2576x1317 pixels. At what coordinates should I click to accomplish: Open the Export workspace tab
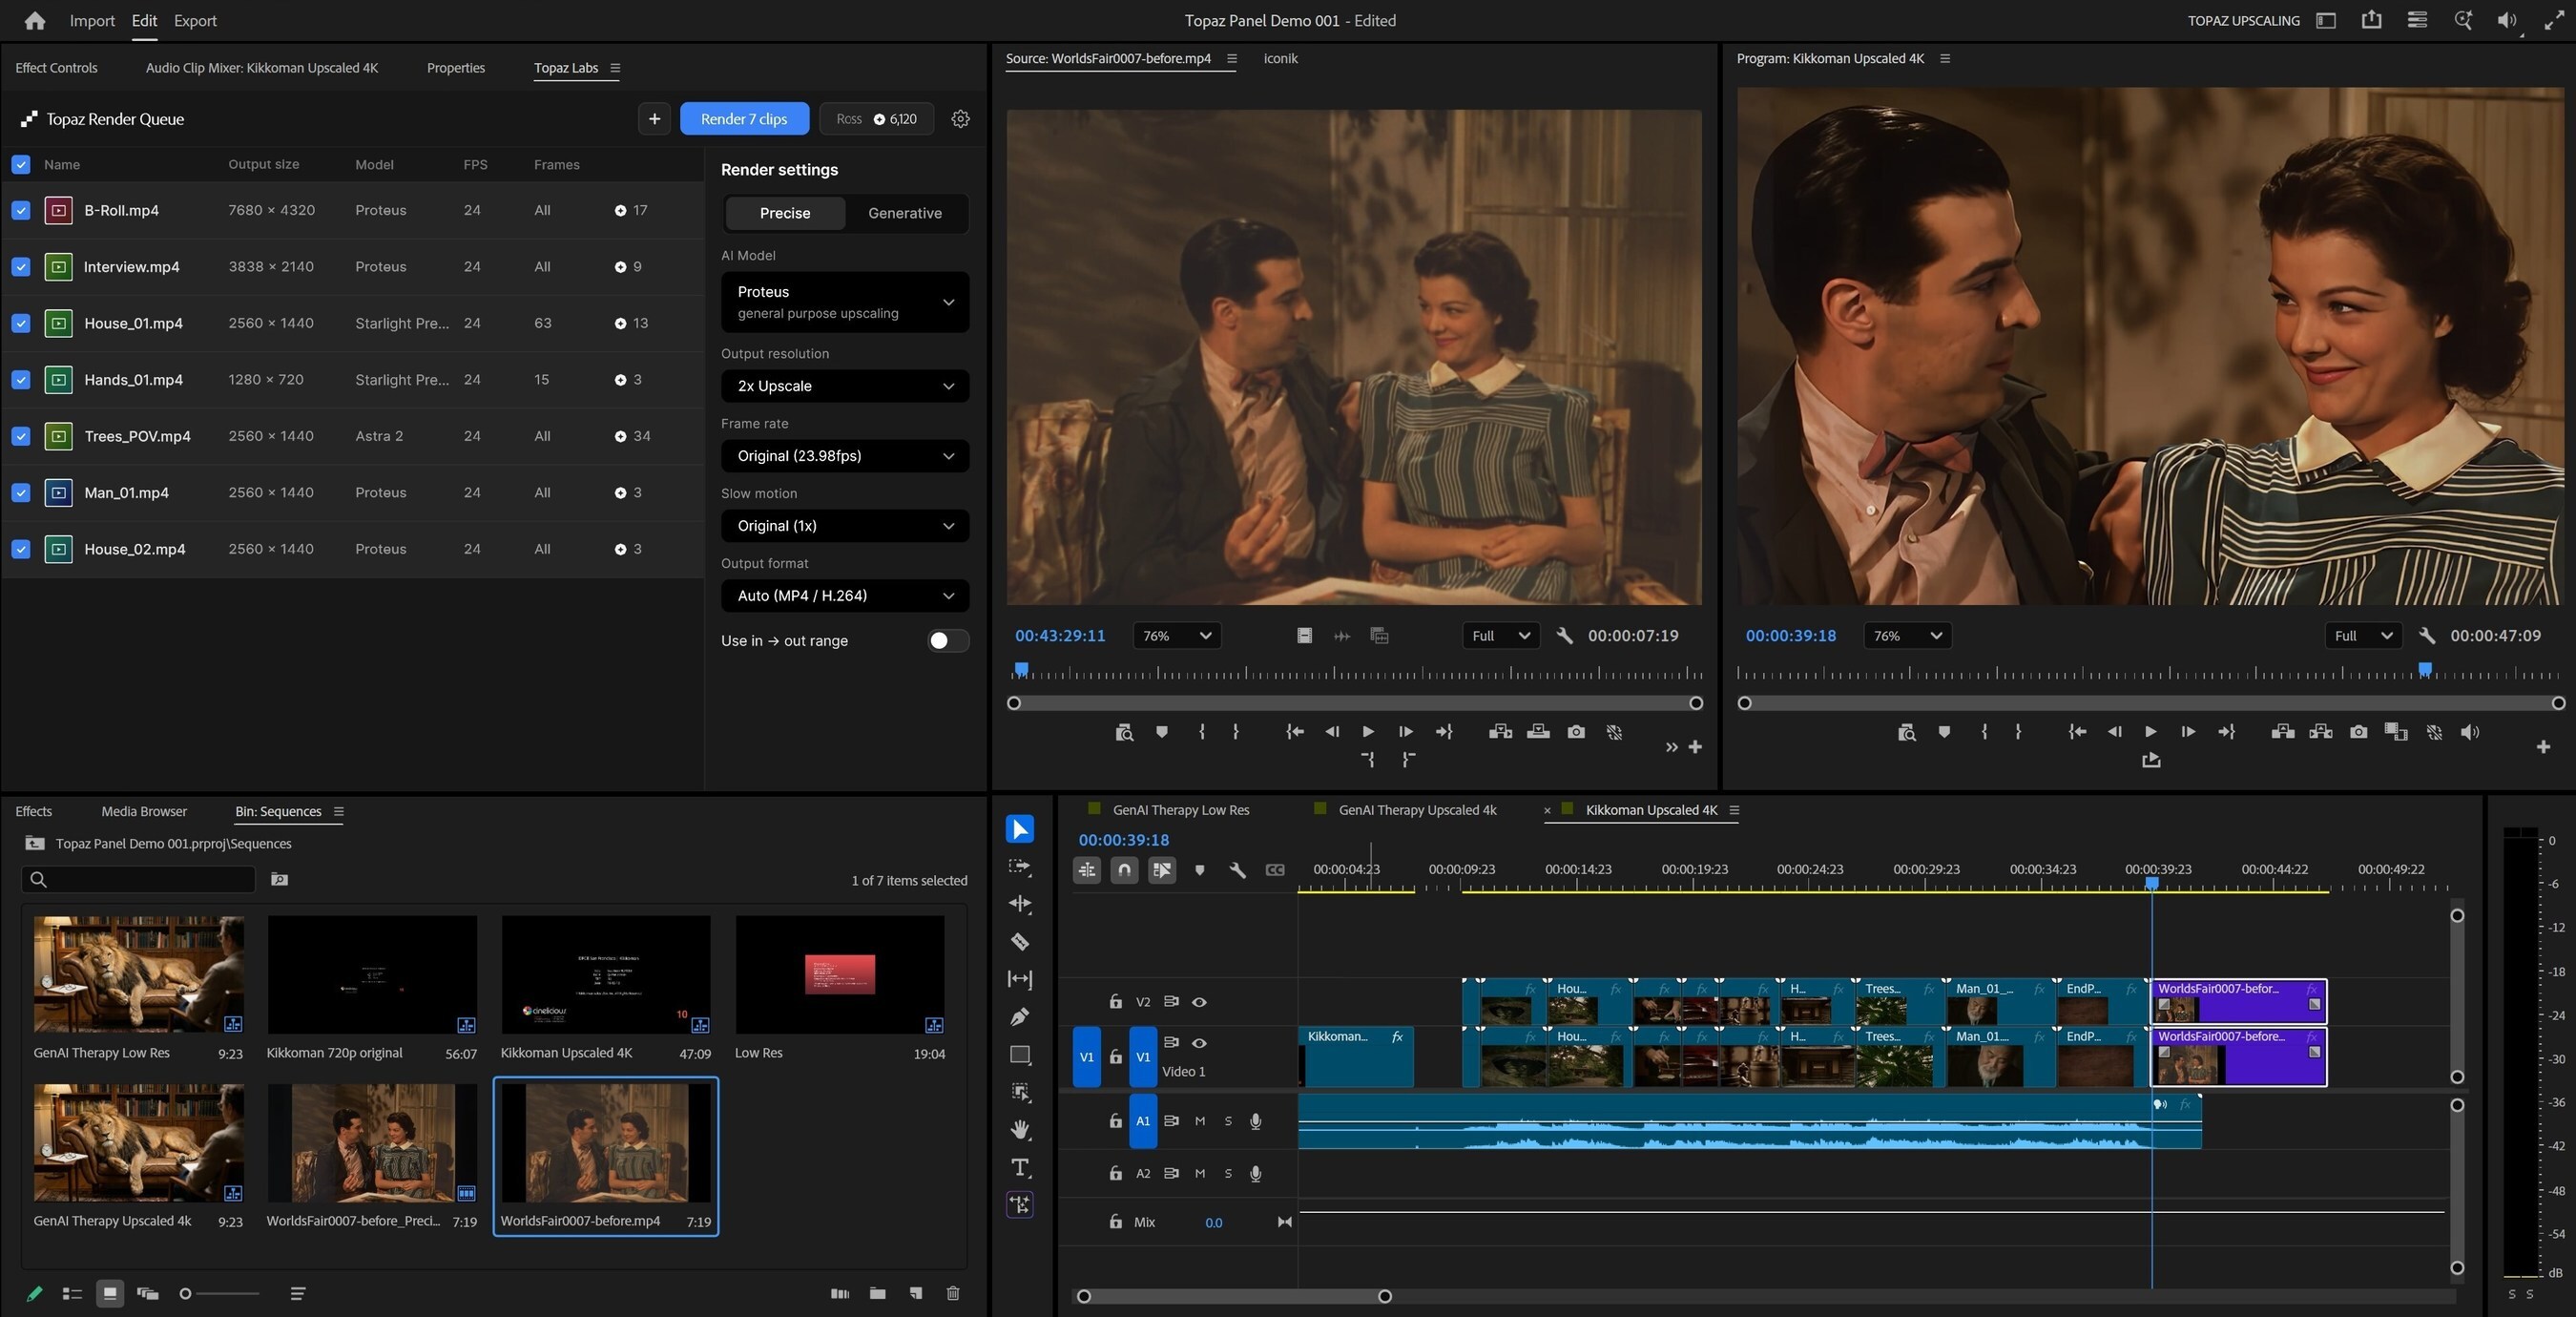click(x=195, y=20)
